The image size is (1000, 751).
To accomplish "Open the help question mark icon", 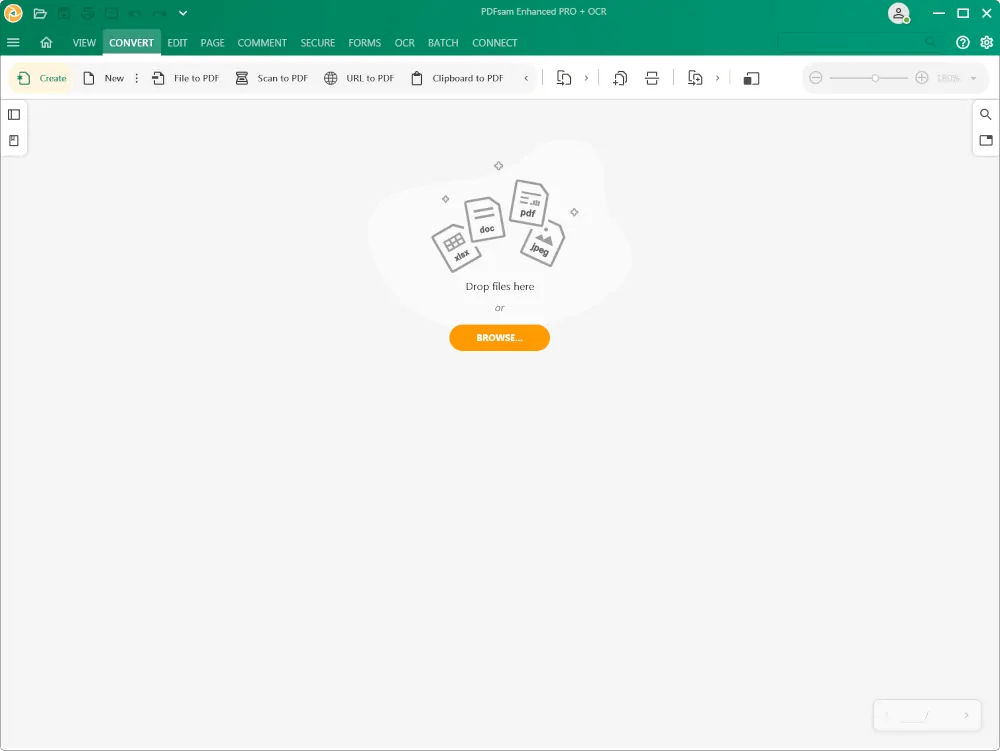I will pos(963,43).
